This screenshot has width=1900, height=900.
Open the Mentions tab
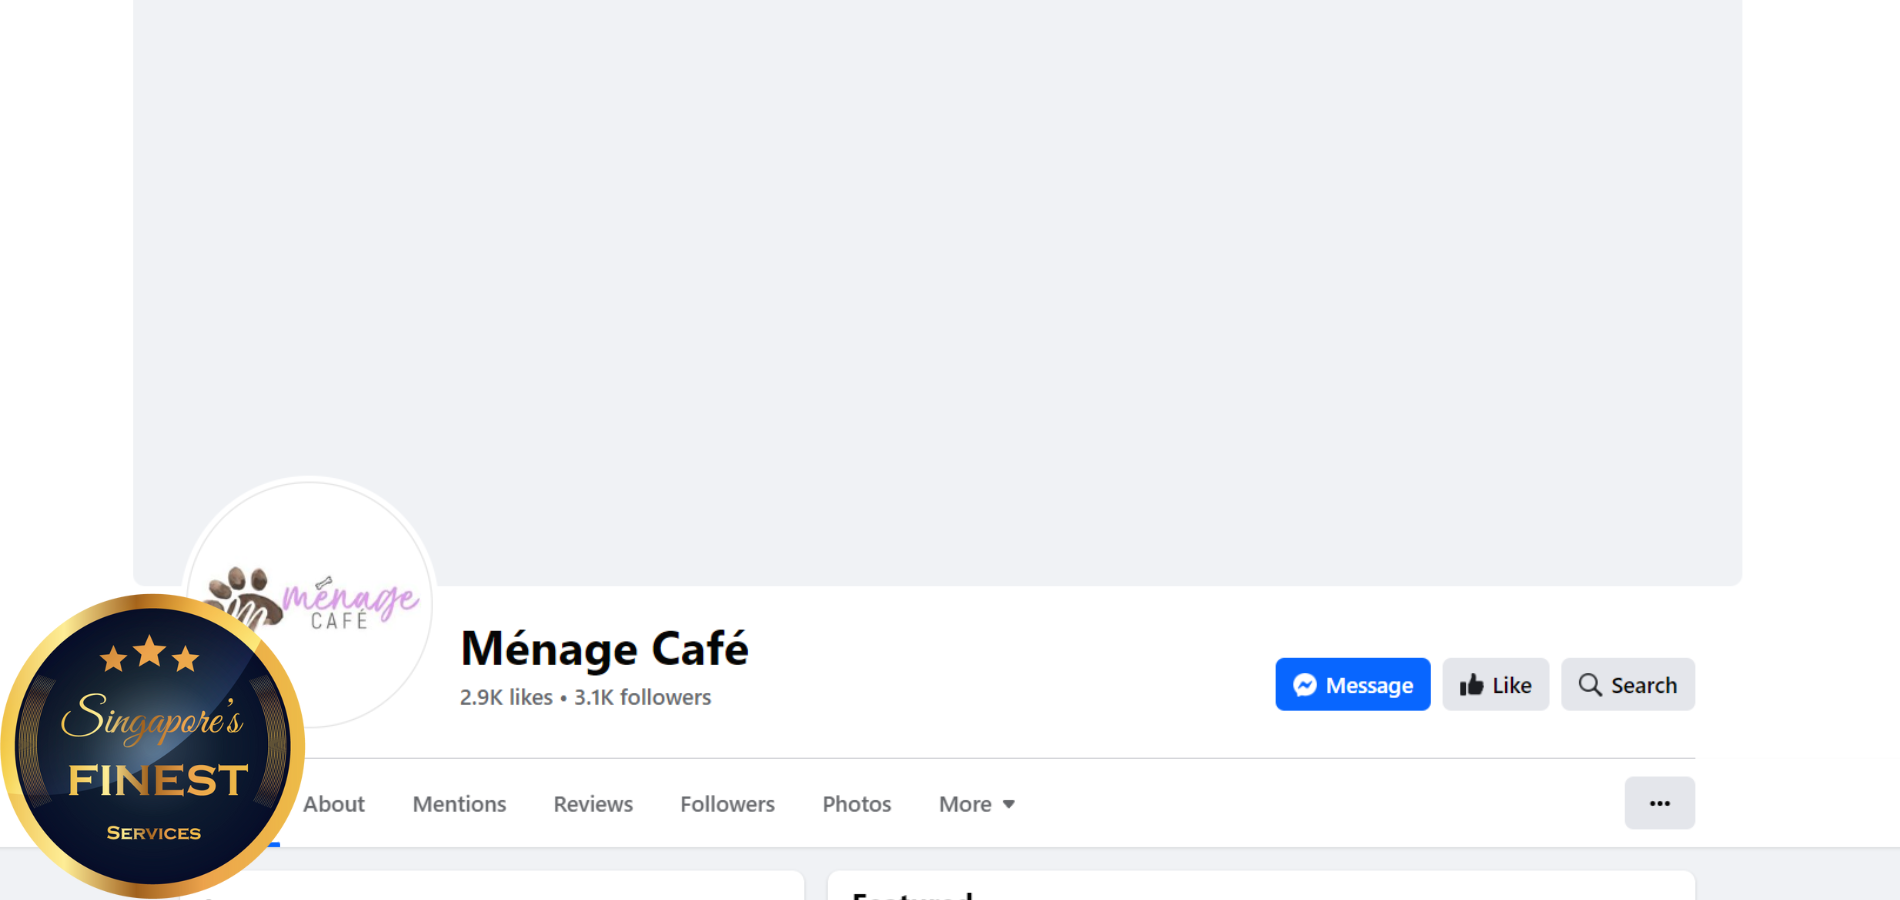tap(459, 804)
